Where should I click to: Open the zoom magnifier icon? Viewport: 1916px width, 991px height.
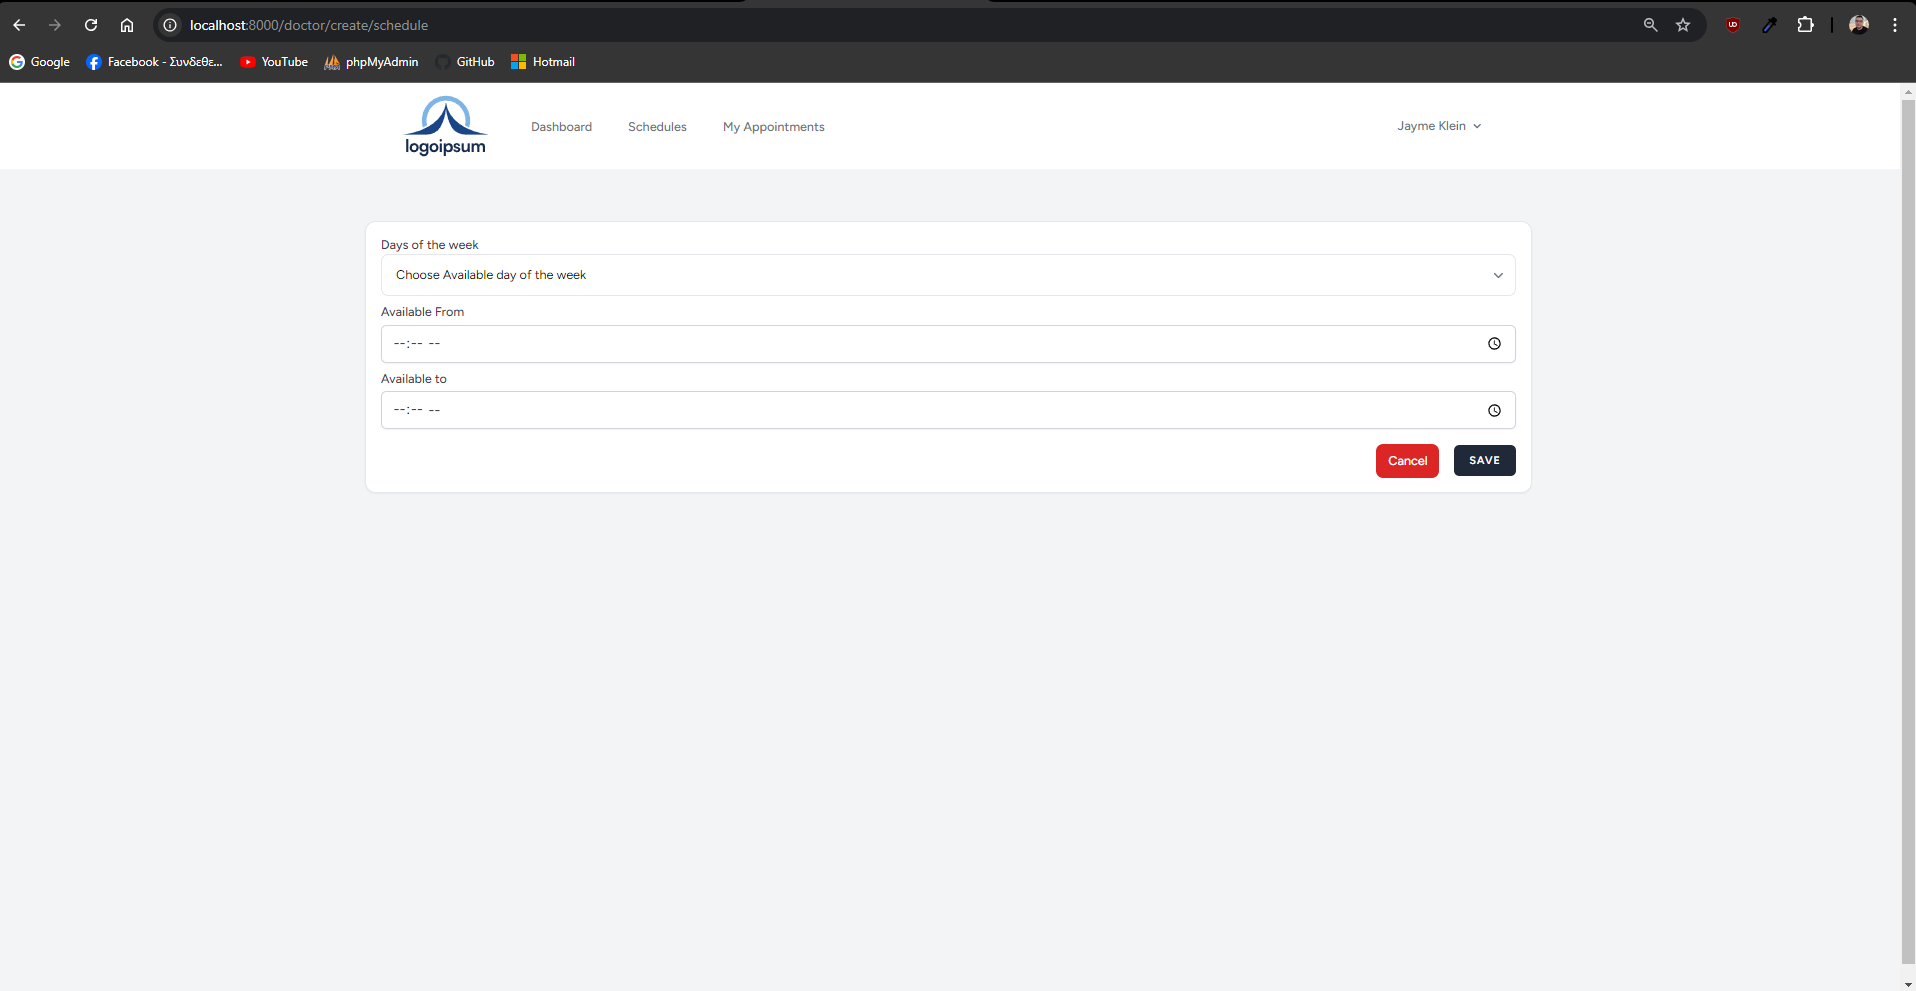tap(1651, 25)
